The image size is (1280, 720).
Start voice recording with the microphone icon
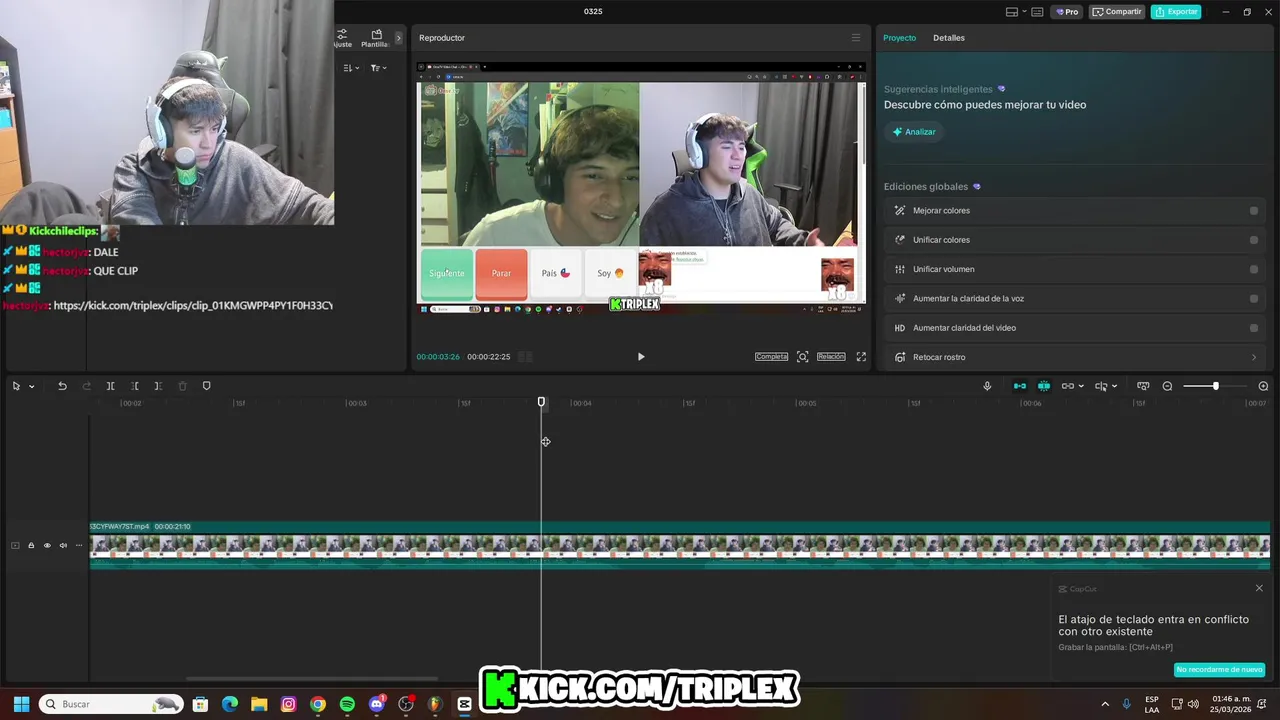(987, 386)
